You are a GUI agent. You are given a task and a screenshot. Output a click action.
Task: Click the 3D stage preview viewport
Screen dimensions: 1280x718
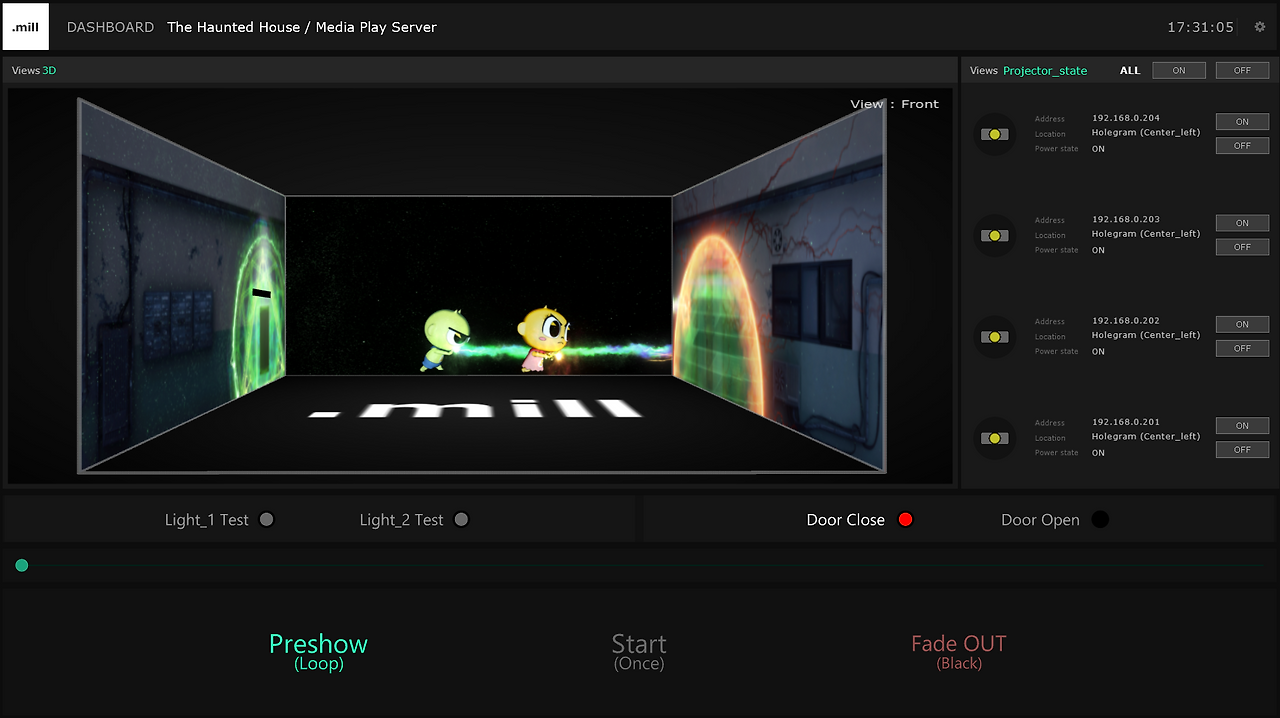pos(480,286)
